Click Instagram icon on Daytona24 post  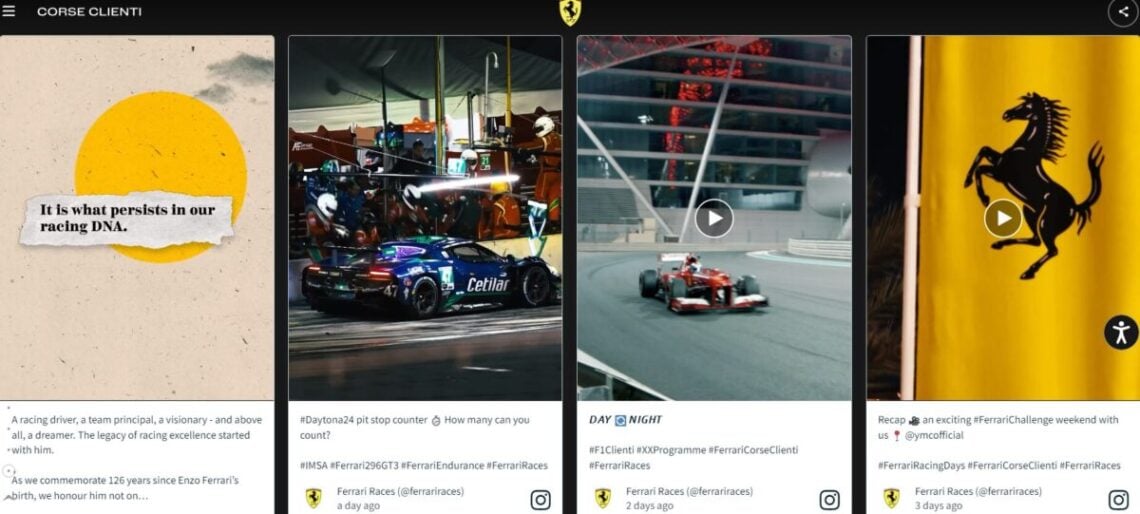(x=540, y=499)
